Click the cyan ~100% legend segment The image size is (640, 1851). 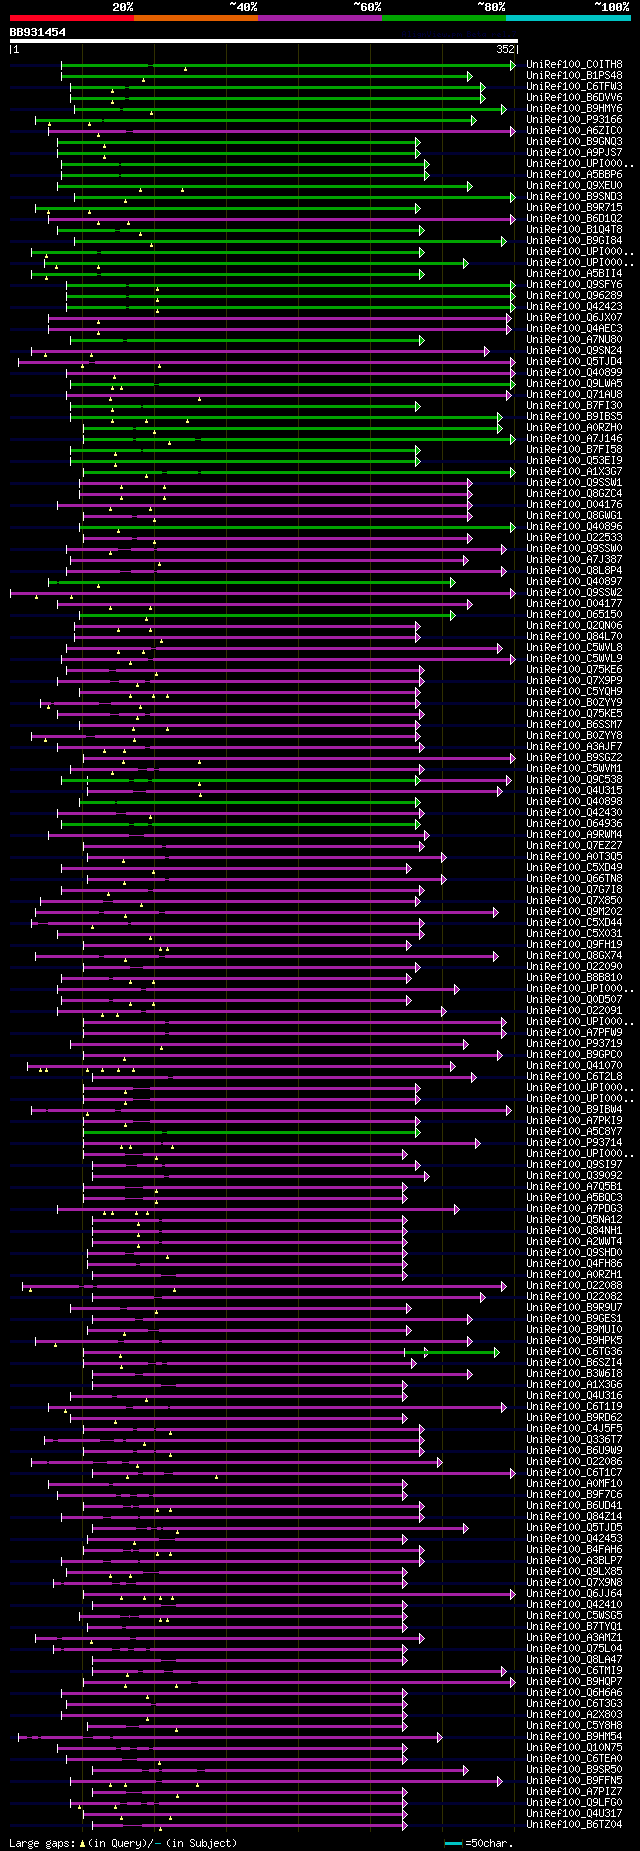pos(567,18)
